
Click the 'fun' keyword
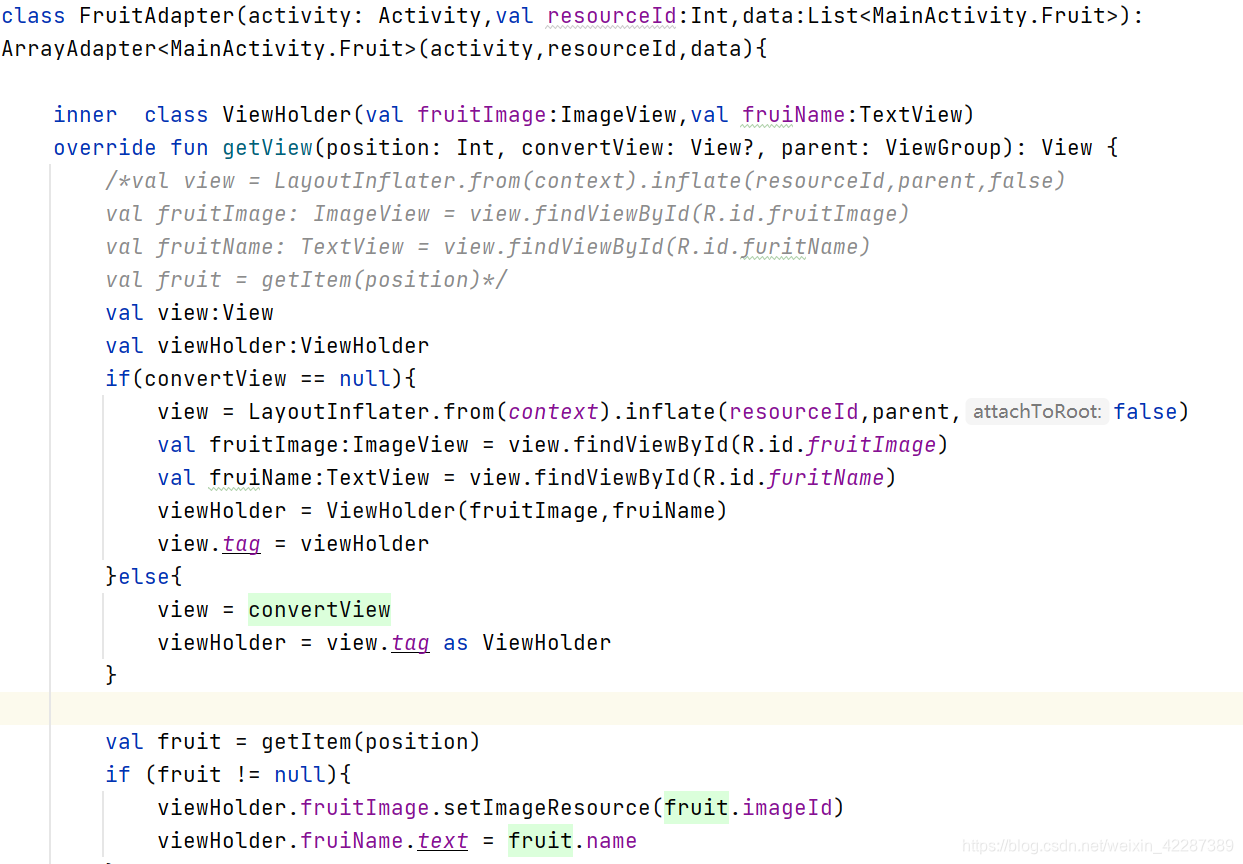point(190,148)
